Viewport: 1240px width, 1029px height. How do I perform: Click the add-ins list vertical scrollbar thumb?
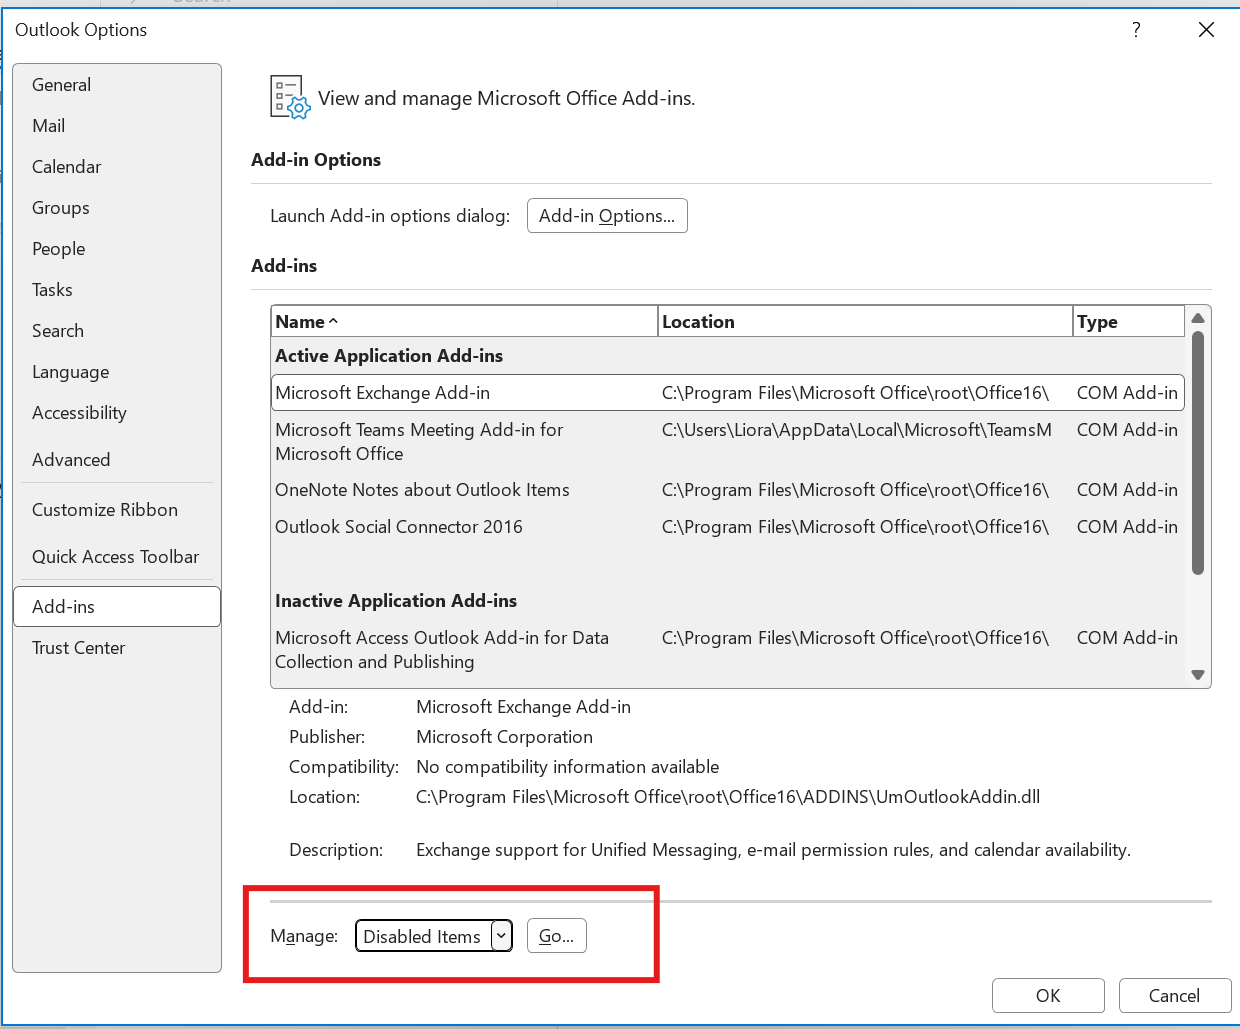[x=1198, y=453]
